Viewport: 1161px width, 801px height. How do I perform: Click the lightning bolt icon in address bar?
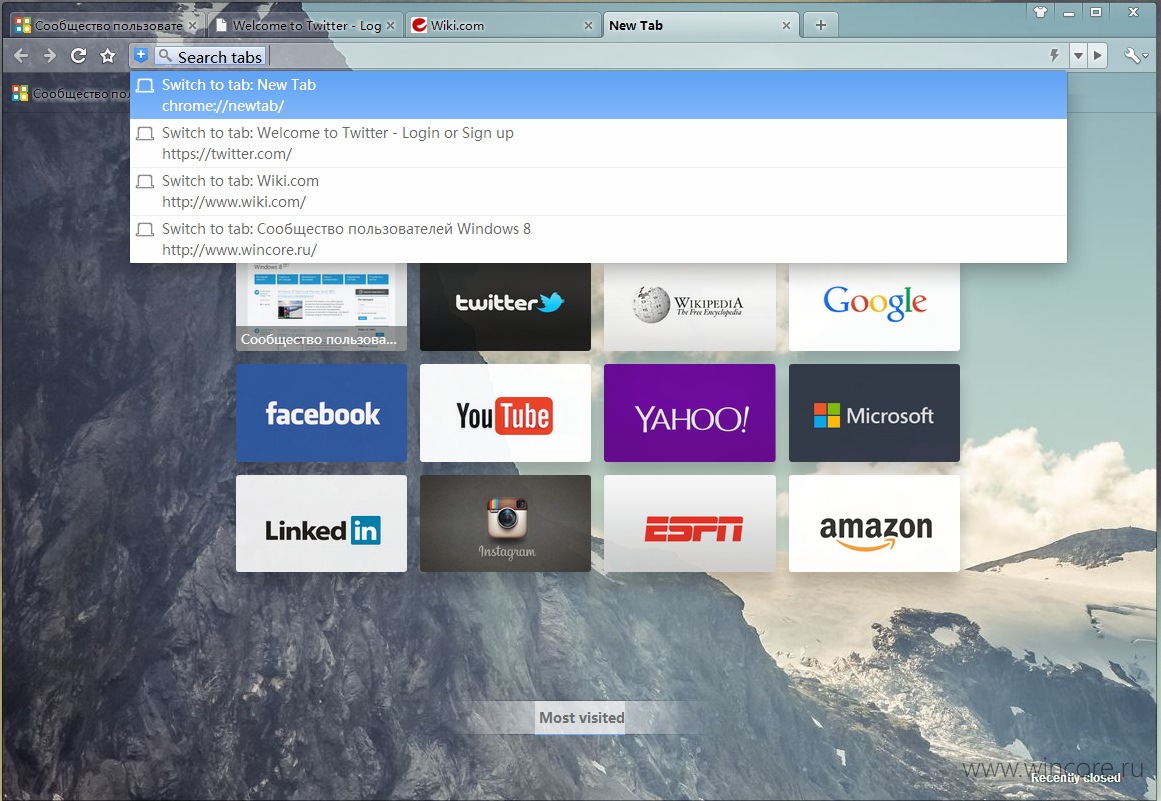[x=1054, y=55]
